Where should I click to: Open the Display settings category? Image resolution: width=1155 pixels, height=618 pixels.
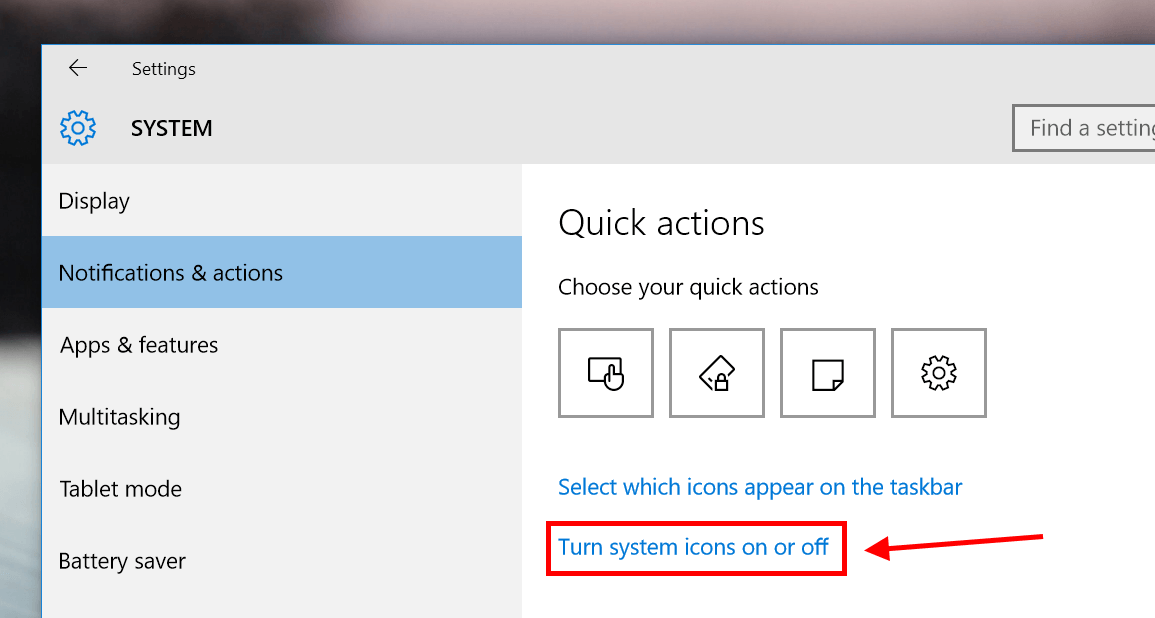tap(282, 200)
